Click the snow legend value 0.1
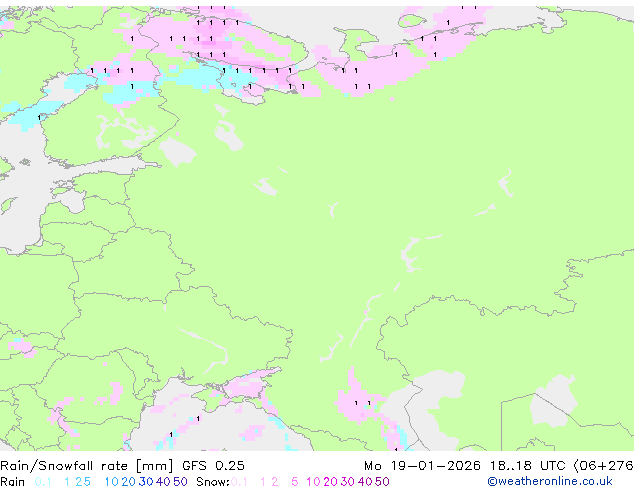This screenshot has width=634, height=490. pos(239,482)
